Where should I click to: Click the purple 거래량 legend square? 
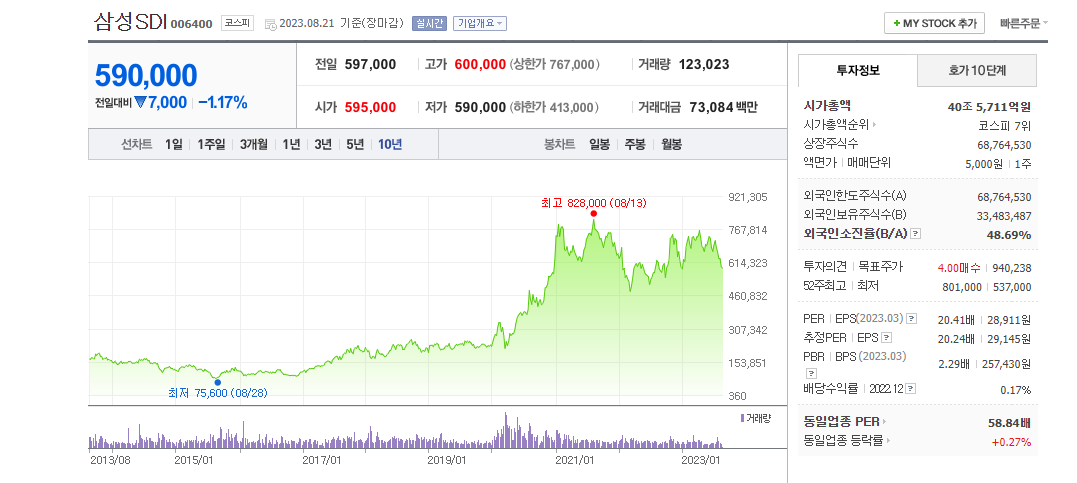(742, 418)
